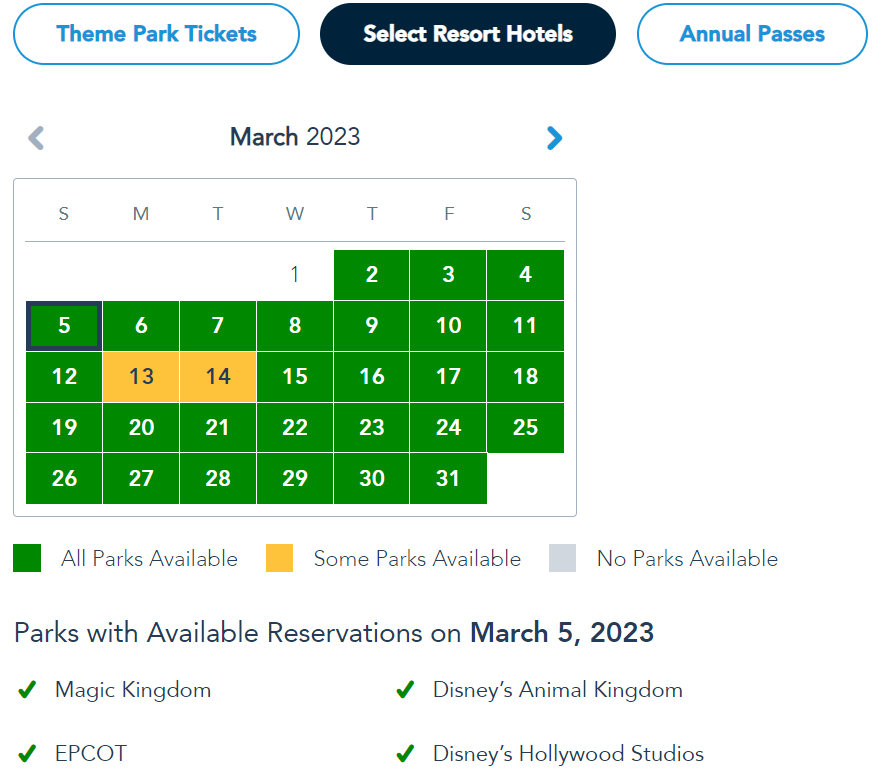The image size is (876, 781).
Task: Click the green All Parks Available swatch
Action: click(28, 559)
